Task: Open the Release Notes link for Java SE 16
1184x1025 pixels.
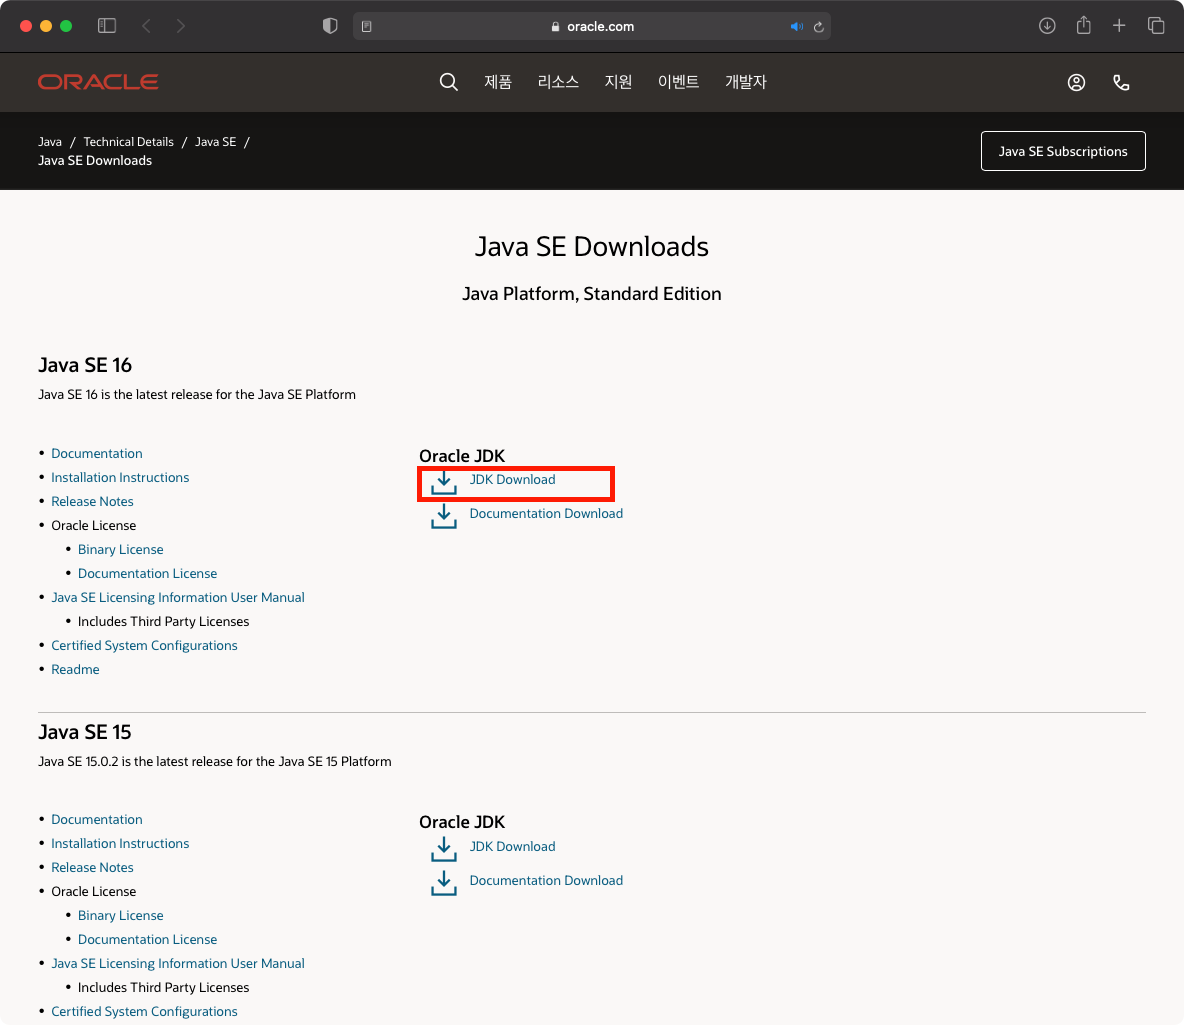Action: pyautogui.click(x=92, y=501)
